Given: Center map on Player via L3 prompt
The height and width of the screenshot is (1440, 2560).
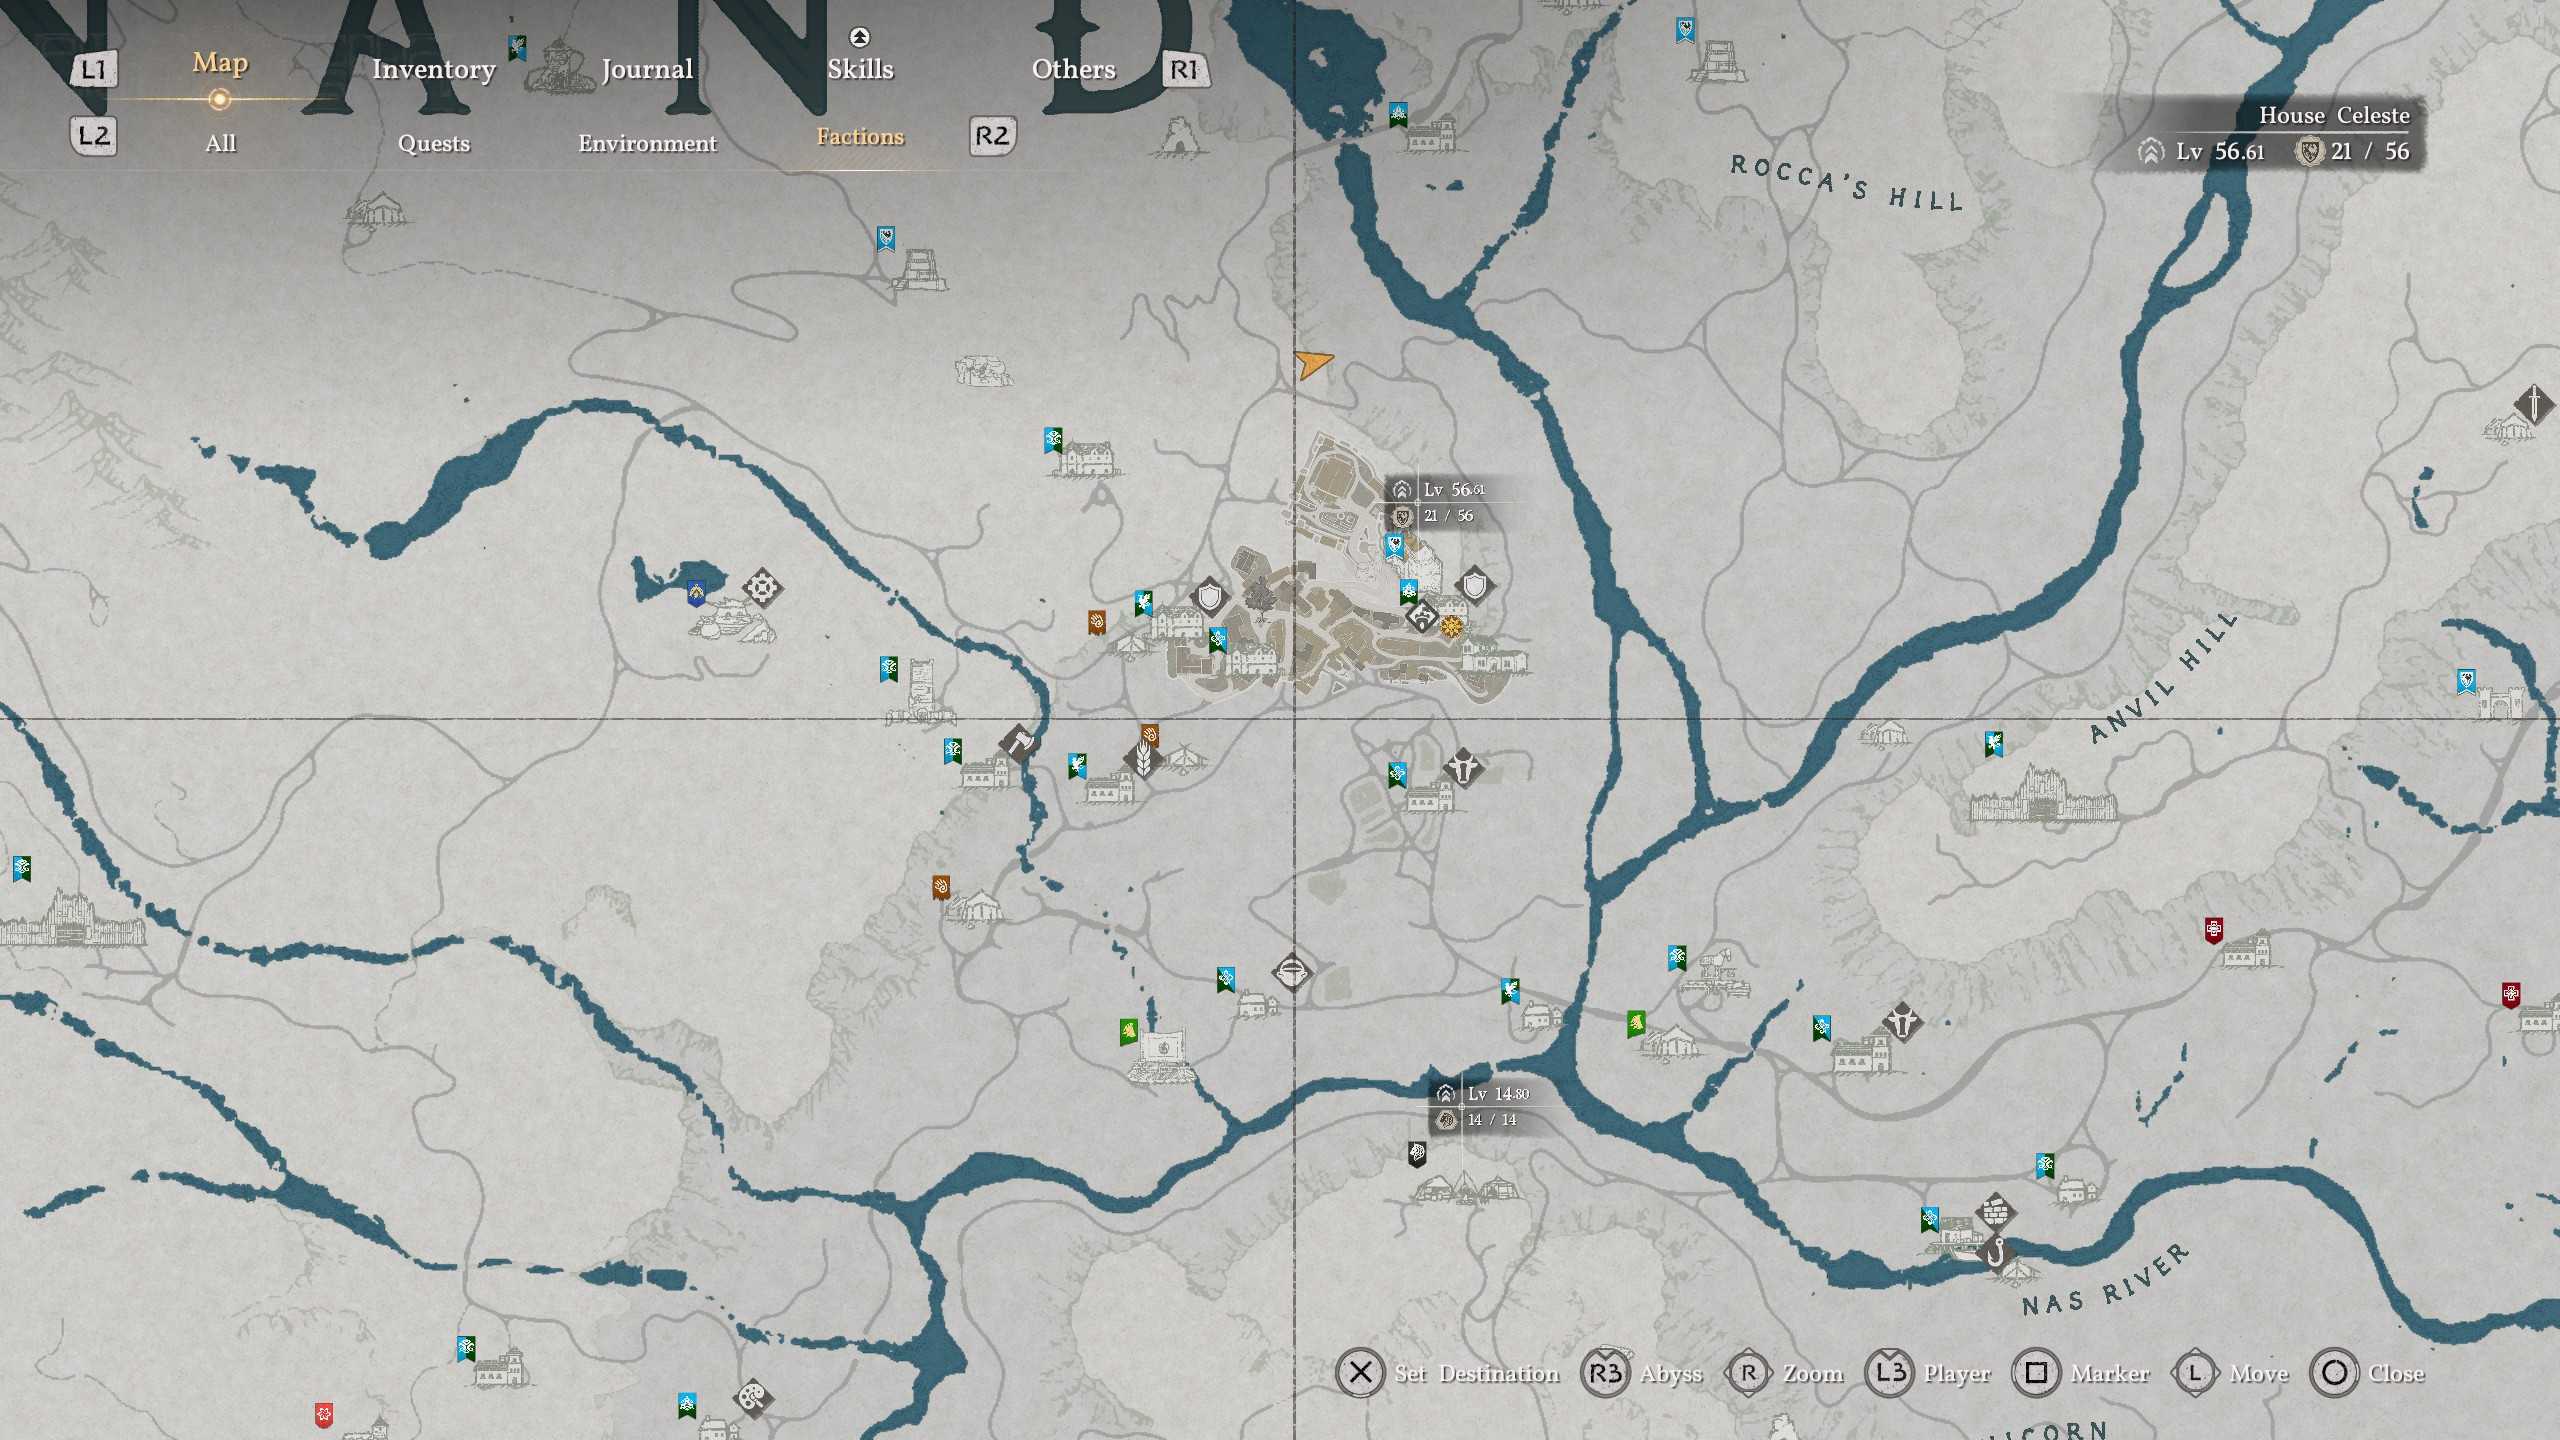Looking at the screenshot, I should [x=1928, y=1373].
